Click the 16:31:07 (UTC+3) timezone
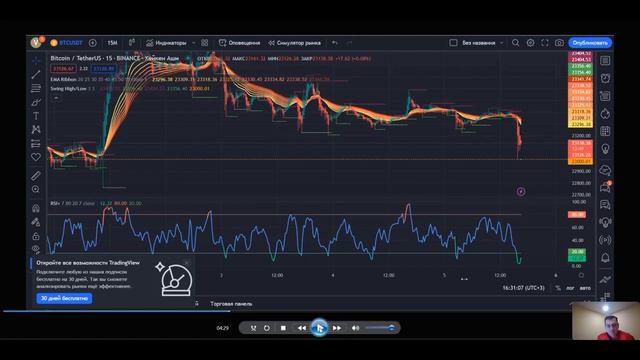Screen dimensions: 640x360 (x=524, y=288)
